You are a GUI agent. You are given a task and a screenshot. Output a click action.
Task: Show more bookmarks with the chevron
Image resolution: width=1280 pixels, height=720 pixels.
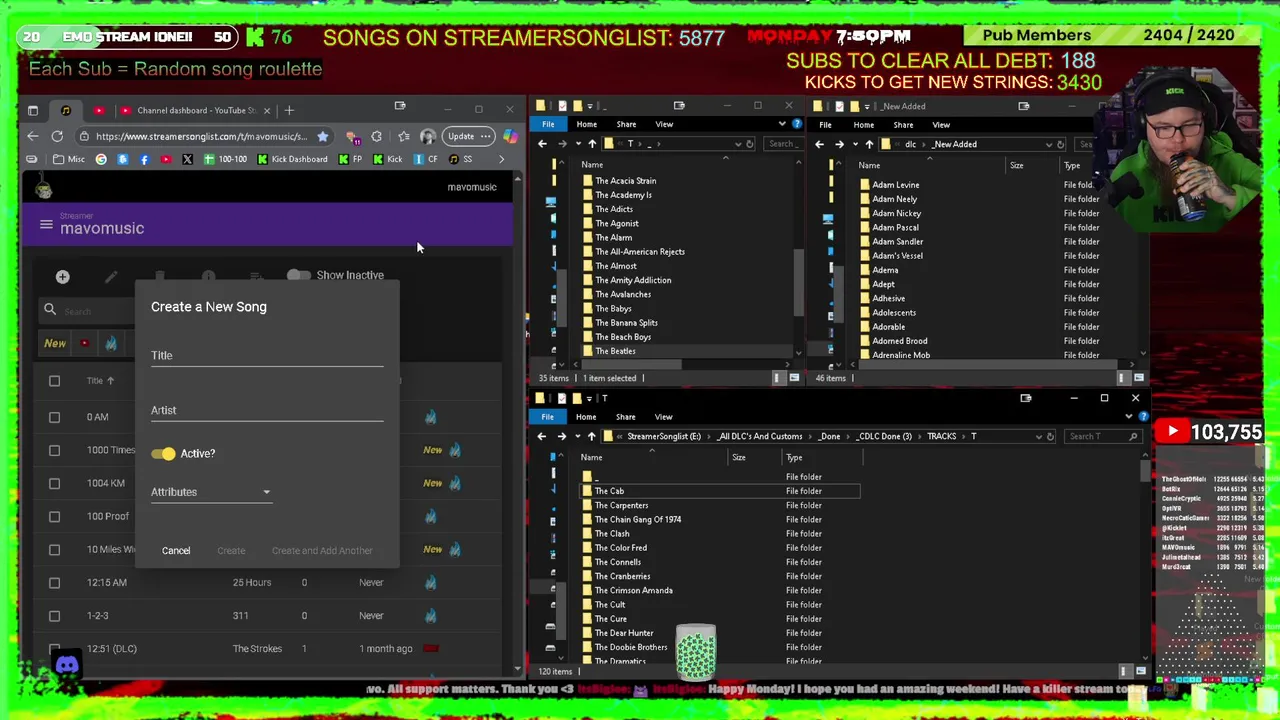[x=501, y=159]
